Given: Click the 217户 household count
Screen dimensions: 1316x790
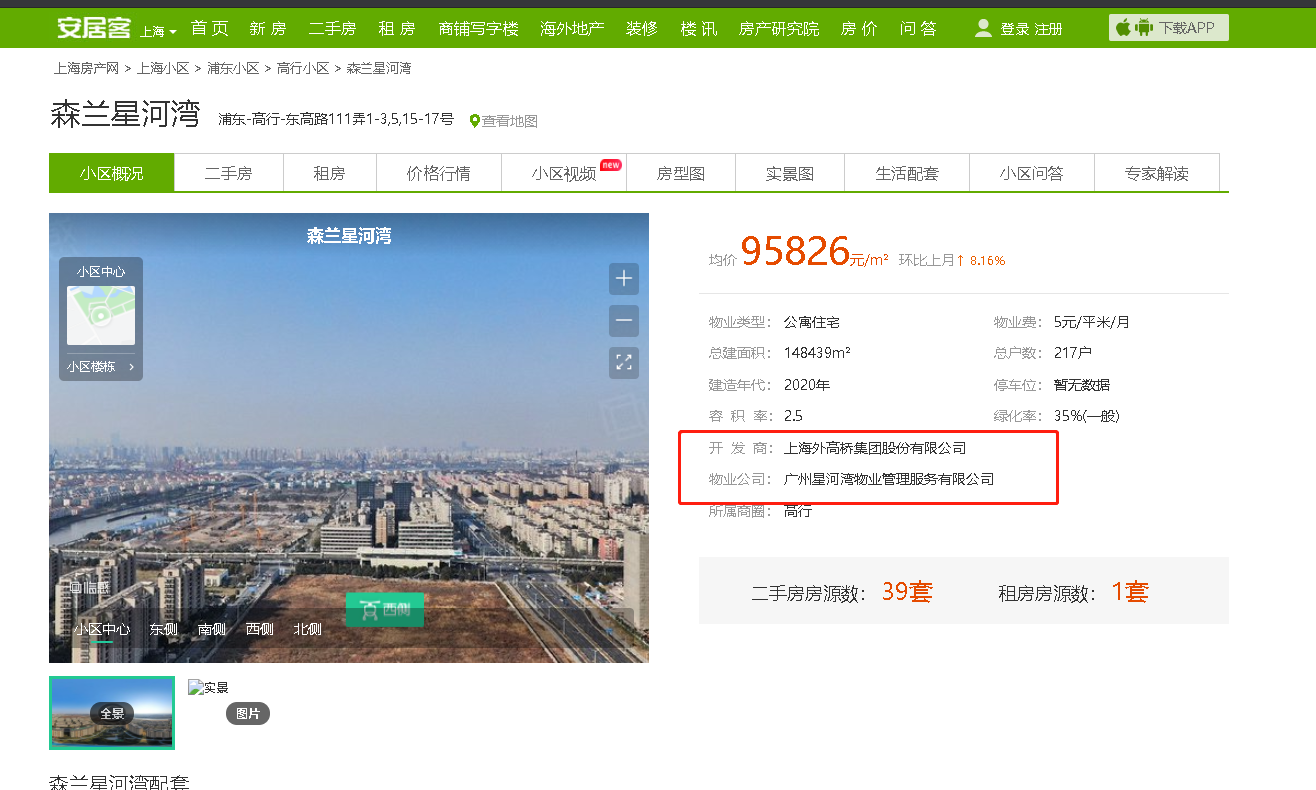Looking at the screenshot, I should click(1073, 353).
